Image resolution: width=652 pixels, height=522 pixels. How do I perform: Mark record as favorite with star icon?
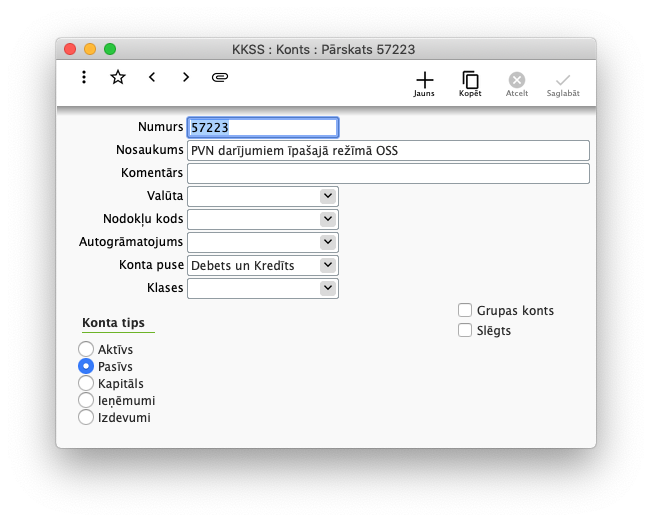[118, 77]
